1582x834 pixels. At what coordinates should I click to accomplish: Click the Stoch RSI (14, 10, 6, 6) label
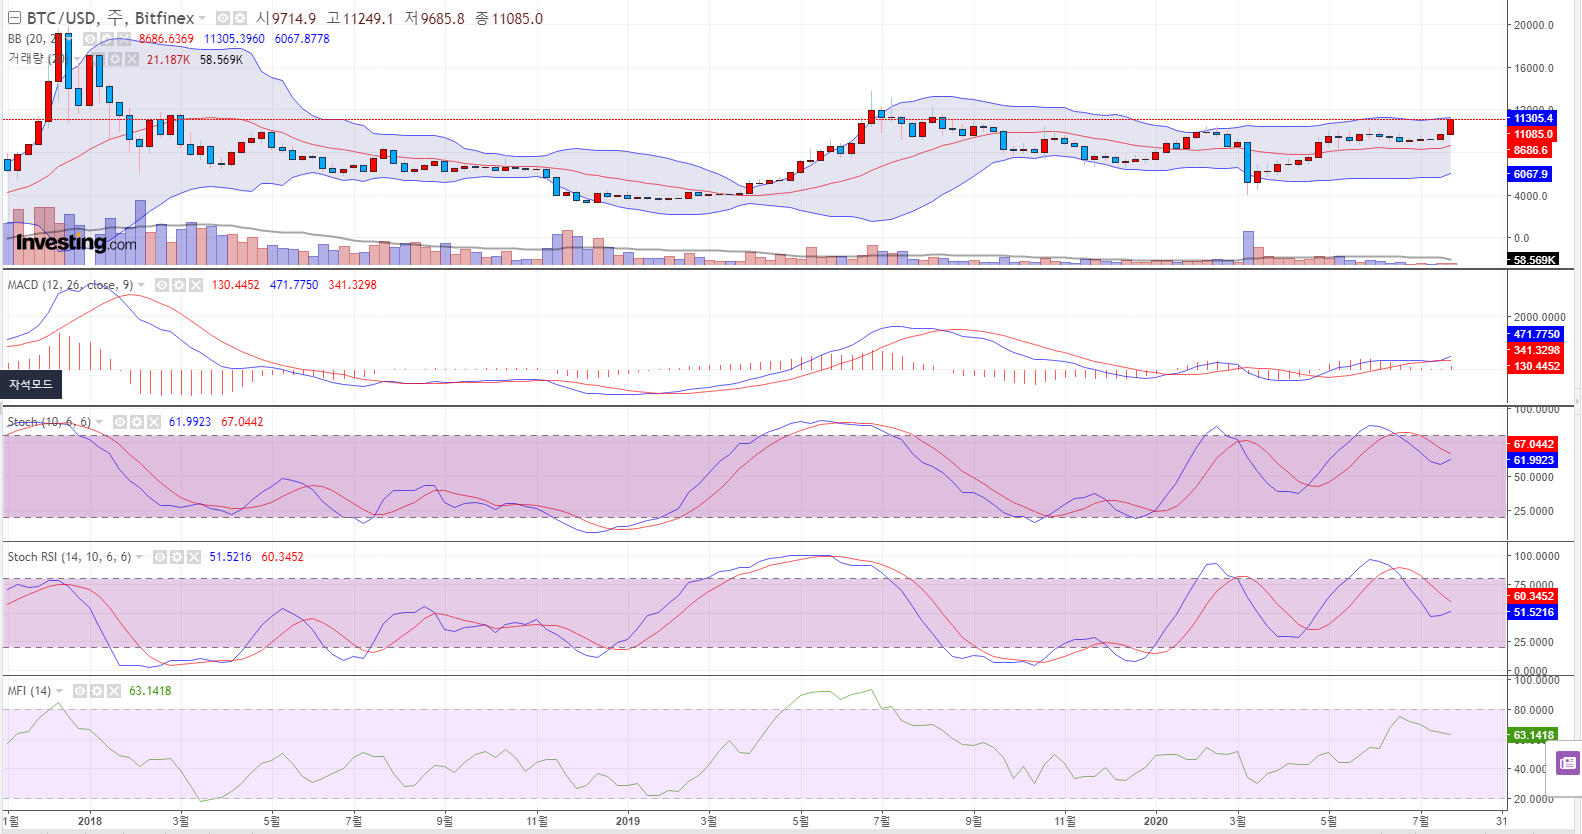[x=69, y=557]
